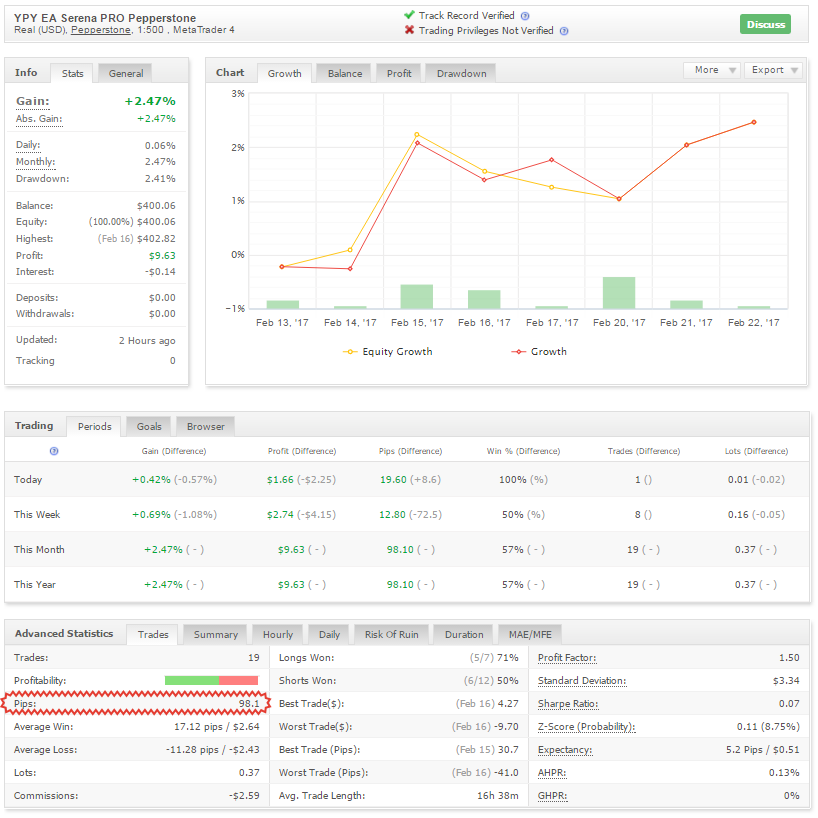The height and width of the screenshot is (818, 818).
Task: Open the Goals trading tab
Action: pos(149,427)
